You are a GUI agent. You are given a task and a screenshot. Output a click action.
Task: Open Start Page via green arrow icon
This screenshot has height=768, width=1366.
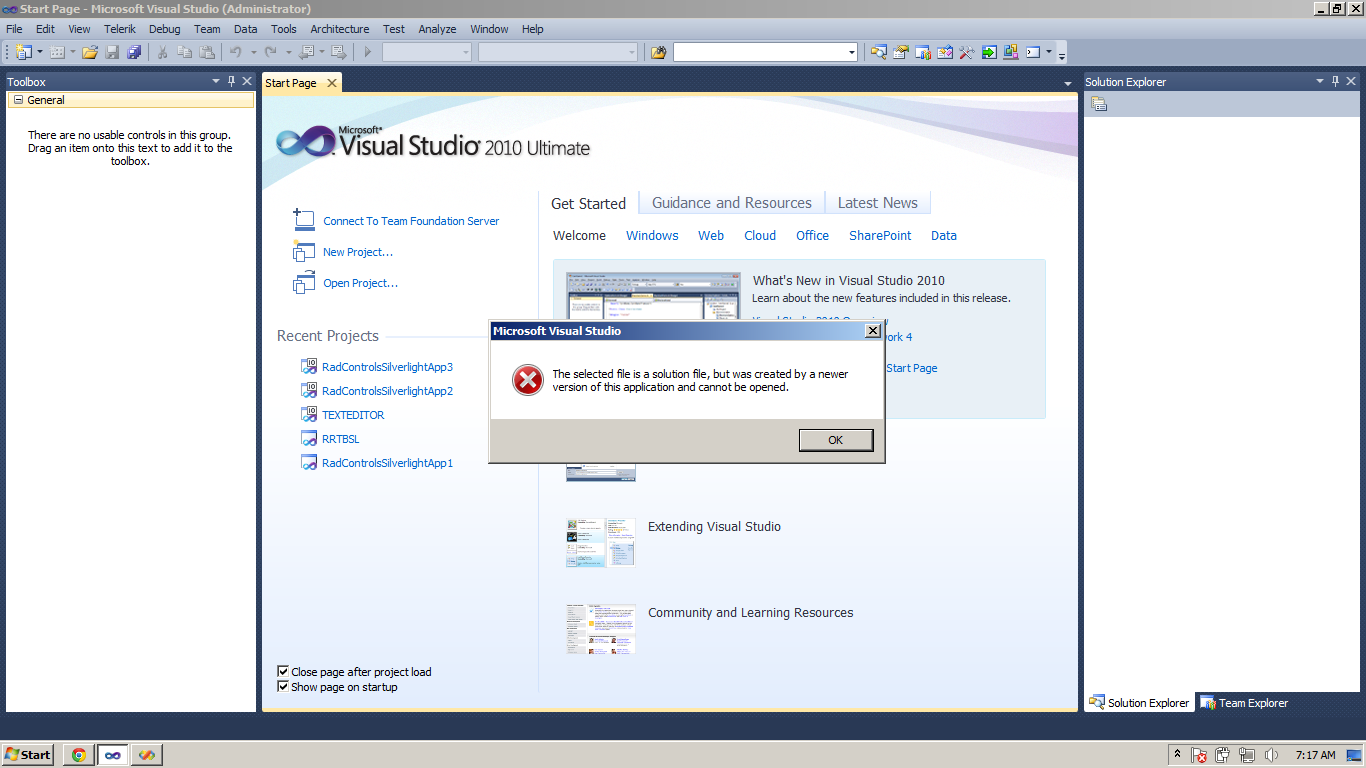tap(988, 52)
